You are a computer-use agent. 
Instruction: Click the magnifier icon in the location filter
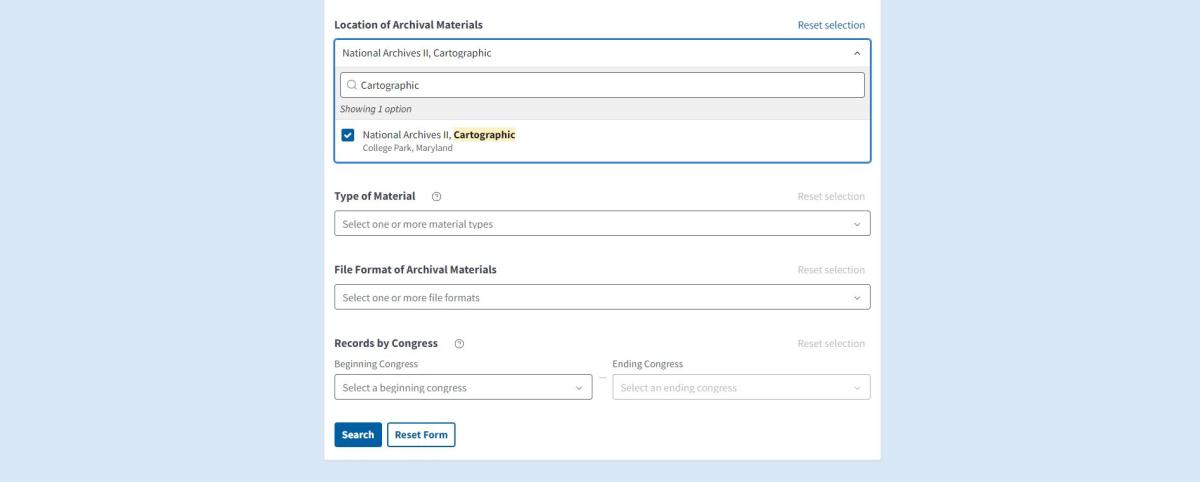coord(352,85)
